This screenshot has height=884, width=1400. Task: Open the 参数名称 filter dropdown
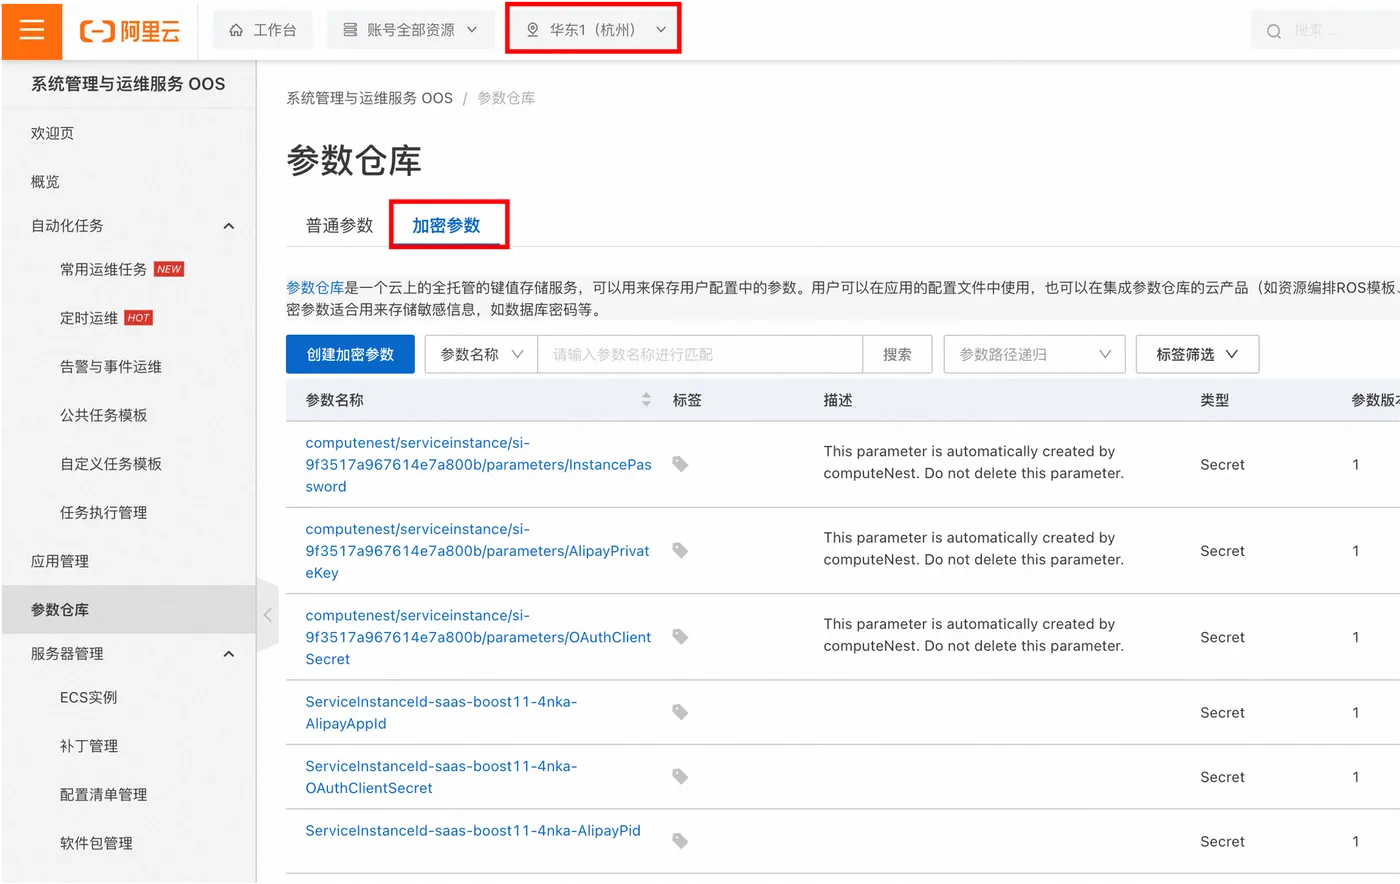tap(481, 354)
